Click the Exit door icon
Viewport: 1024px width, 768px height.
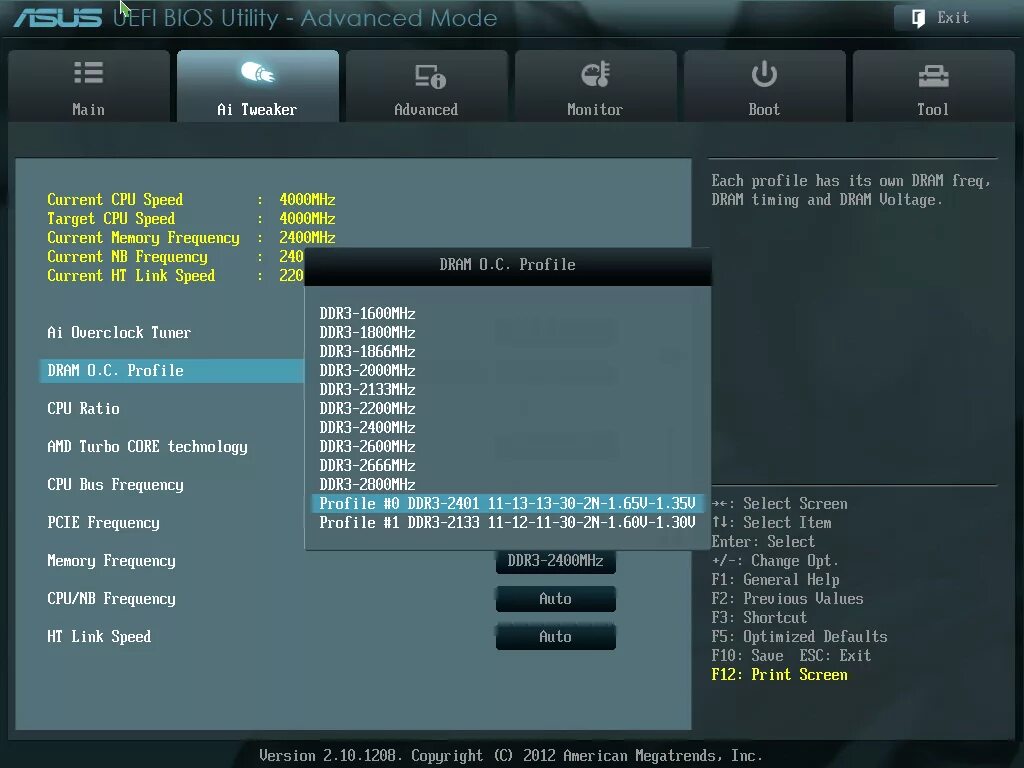pyautogui.click(x=918, y=18)
